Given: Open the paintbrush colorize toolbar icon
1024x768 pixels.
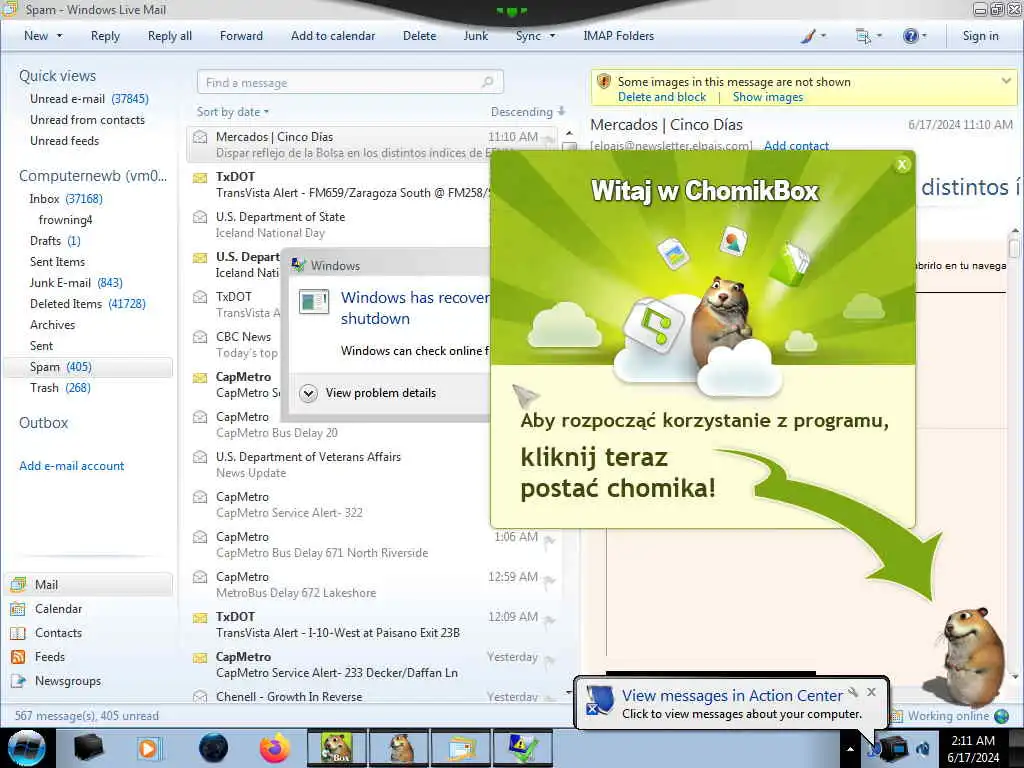Looking at the screenshot, I should pyautogui.click(x=808, y=36).
